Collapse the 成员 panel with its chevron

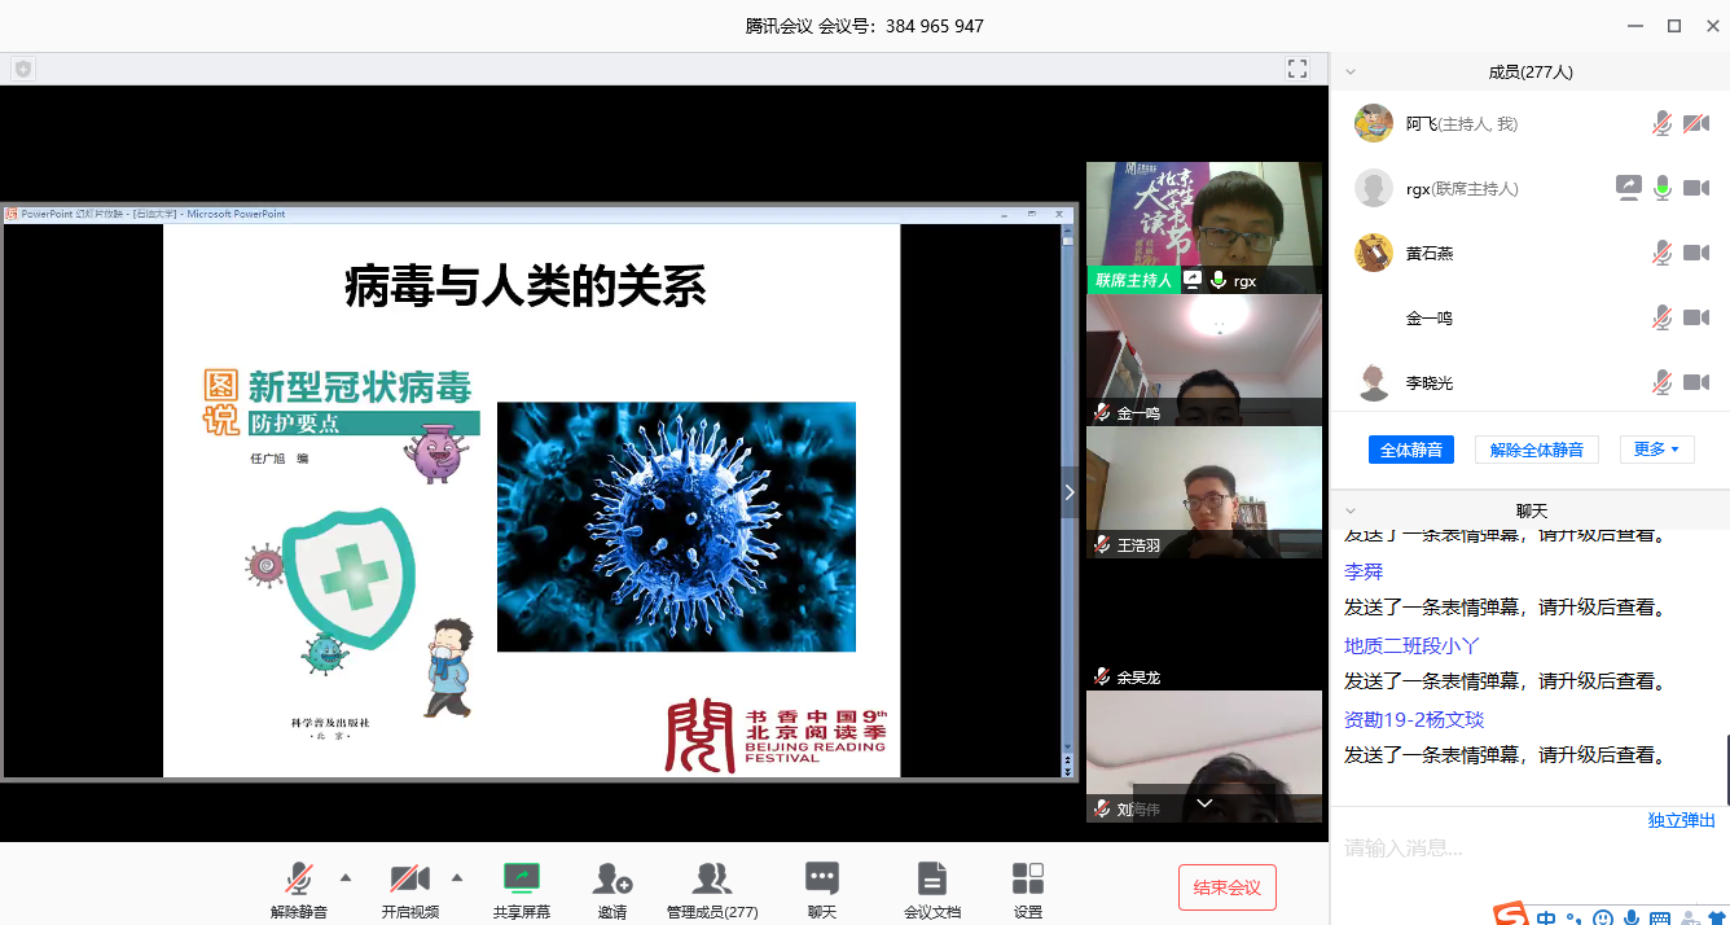[1351, 71]
